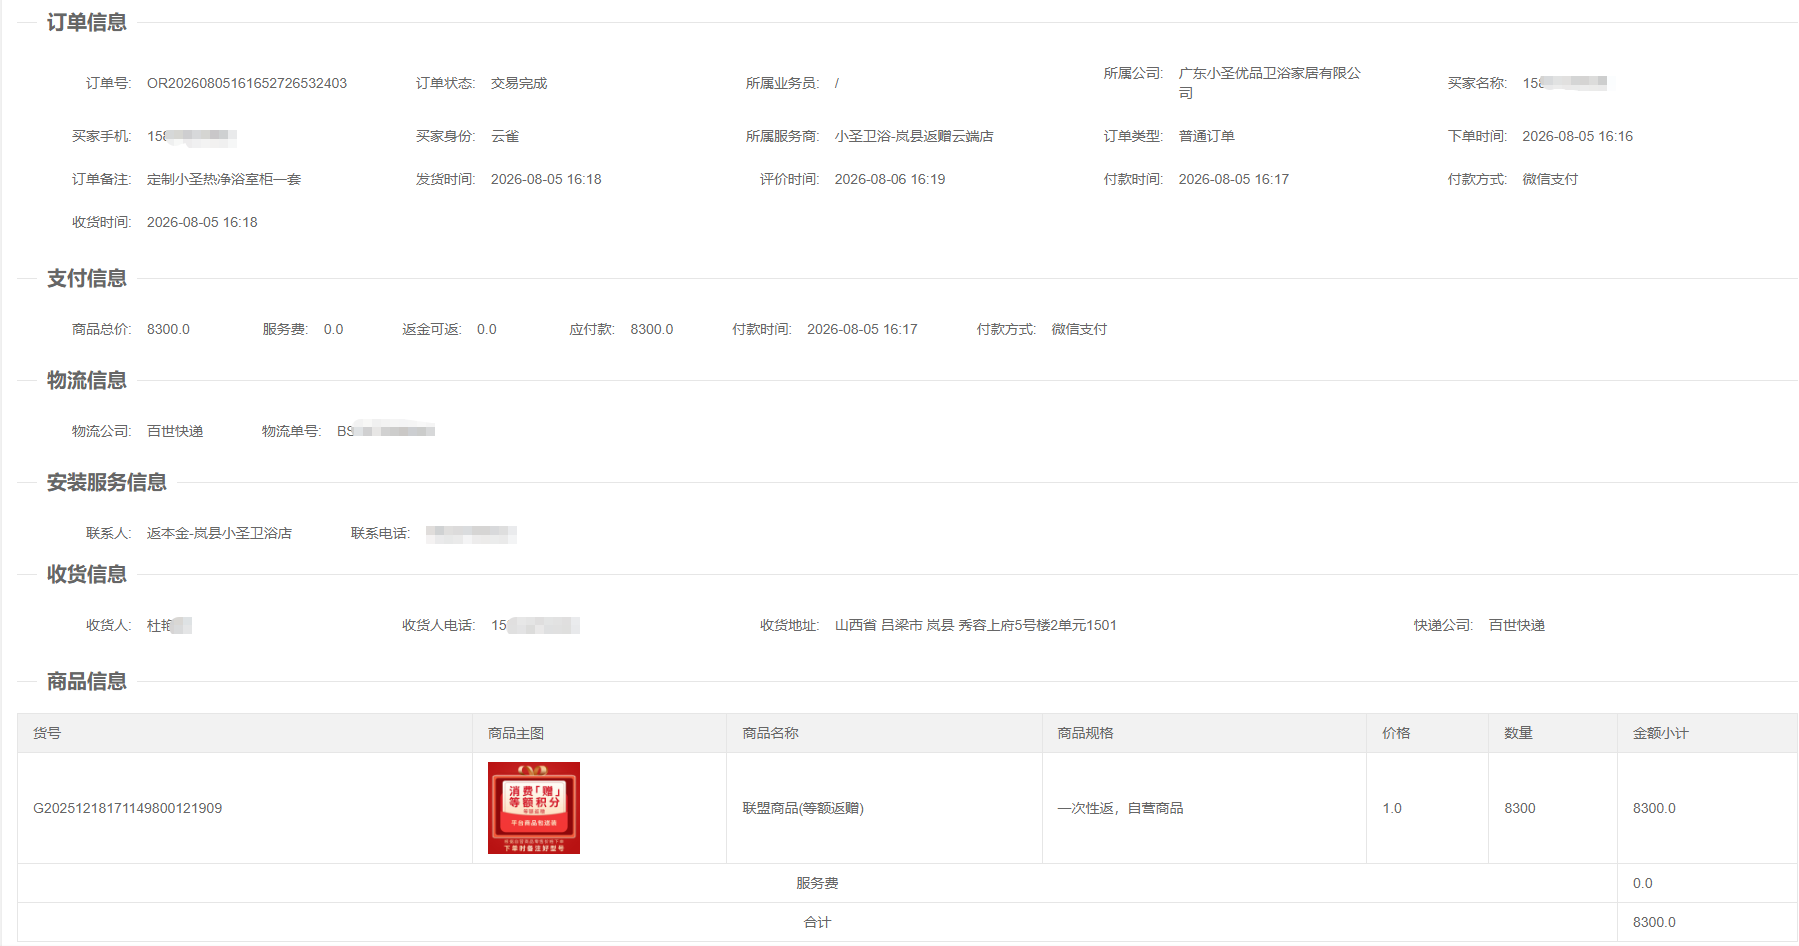
Task: Click 合计 total value 8300.0
Action: 1654,922
